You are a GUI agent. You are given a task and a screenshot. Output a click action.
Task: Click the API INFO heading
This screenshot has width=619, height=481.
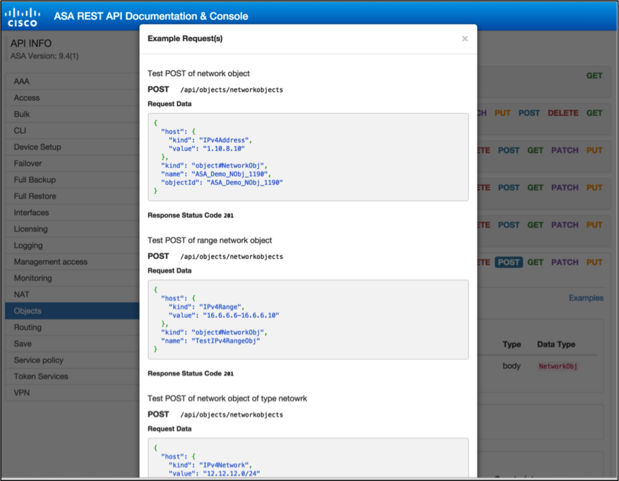(x=31, y=43)
